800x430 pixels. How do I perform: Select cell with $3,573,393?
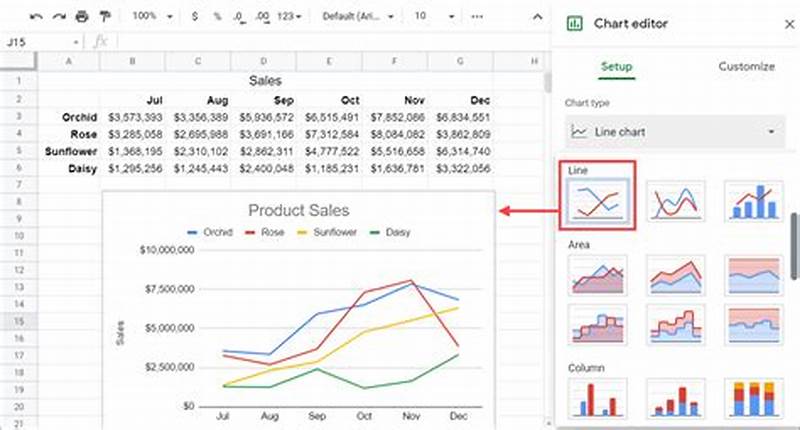[x=133, y=117]
